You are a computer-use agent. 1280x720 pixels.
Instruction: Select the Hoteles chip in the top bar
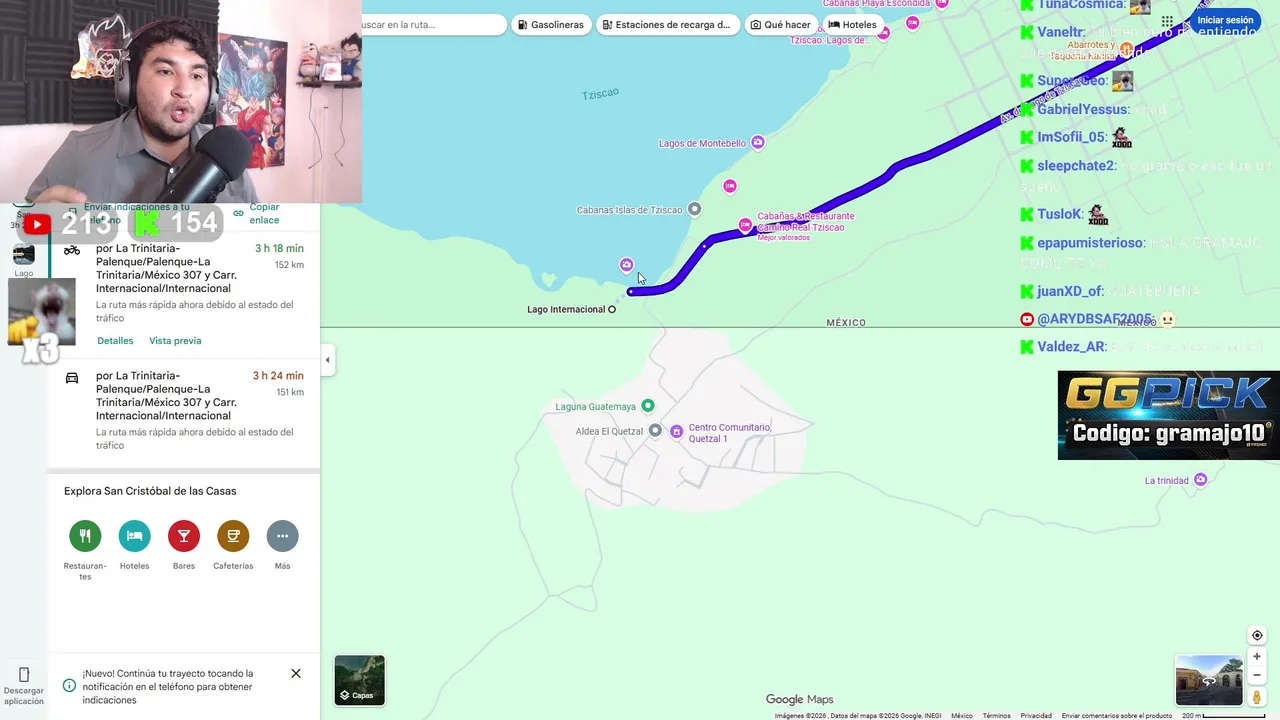coord(853,24)
